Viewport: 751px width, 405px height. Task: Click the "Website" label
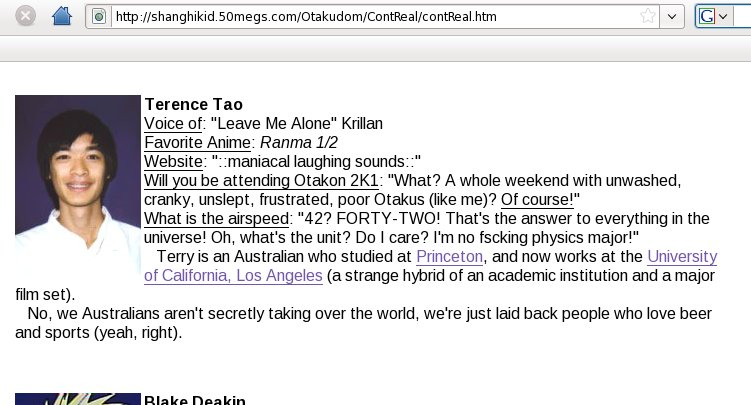click(173, 162)
